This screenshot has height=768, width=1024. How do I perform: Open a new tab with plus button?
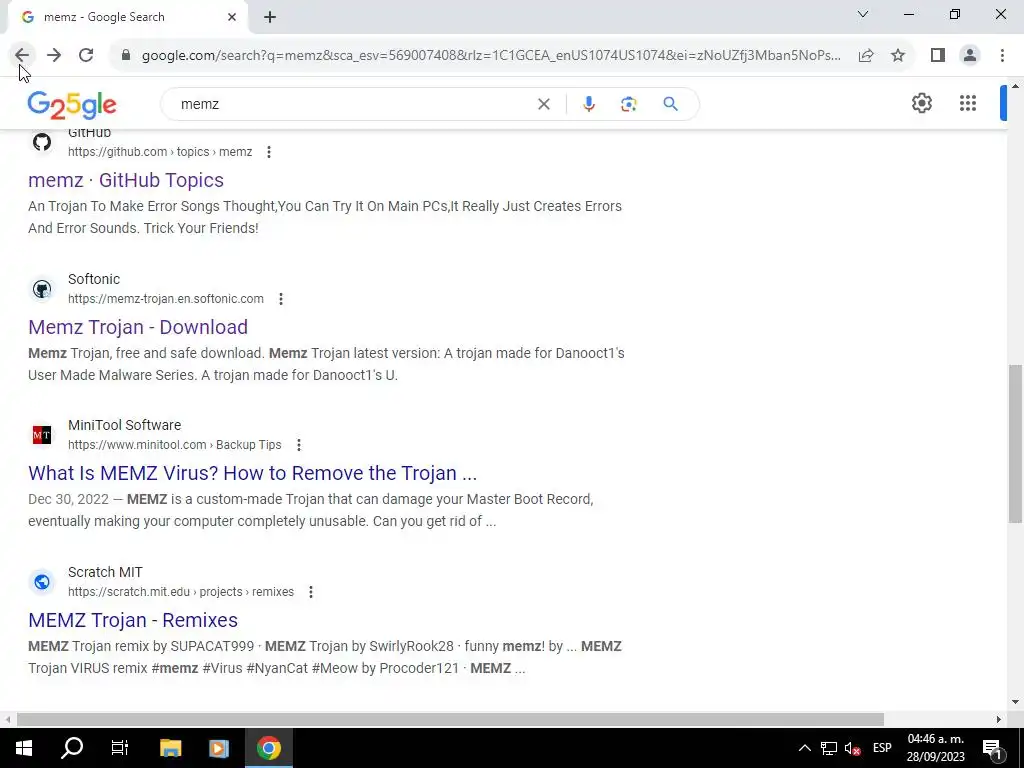pyautogui.click(x=270, y=17)
